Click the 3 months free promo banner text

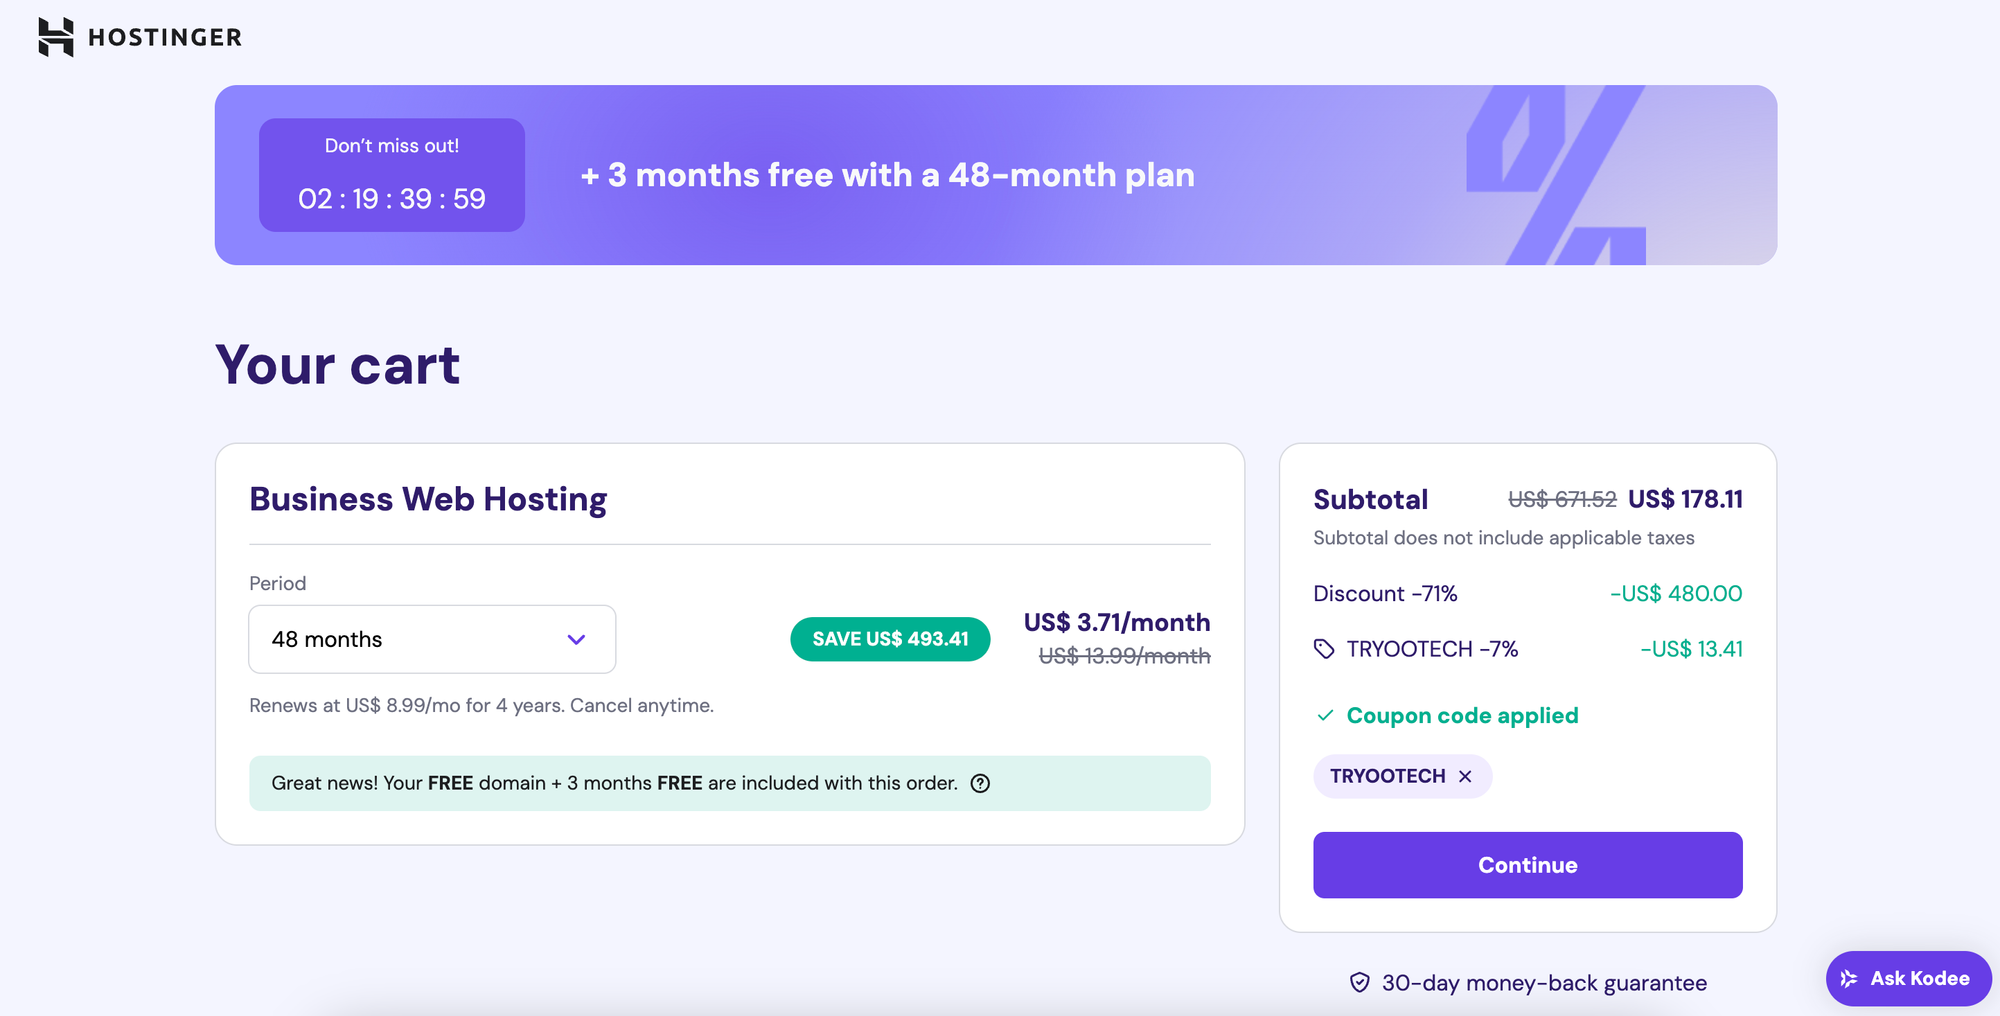click(x=887, y=175)
